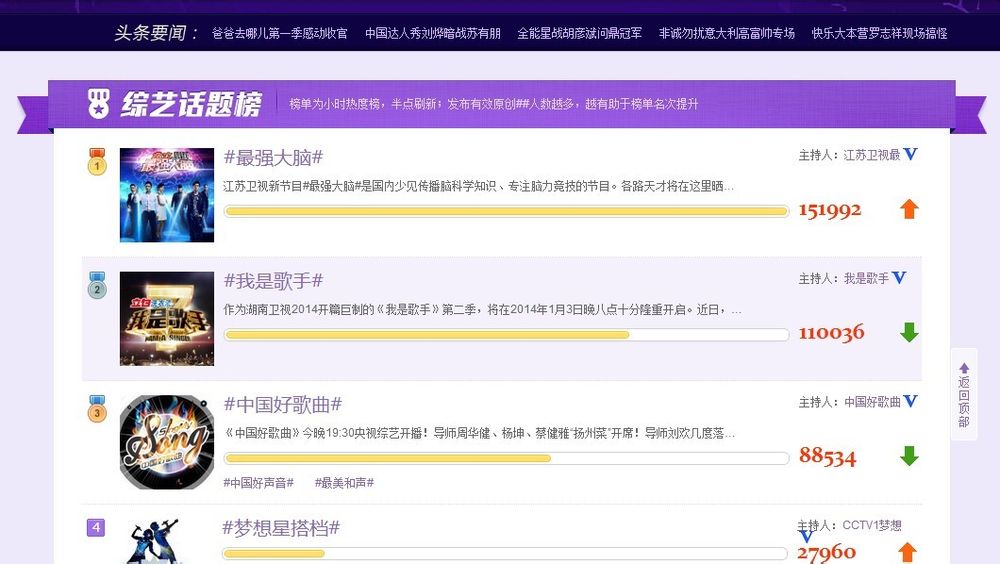The height and width of the screenshot is (564, 1000).
Task: Click the 我是歌手 description text
Action: [x=482, y=310]
